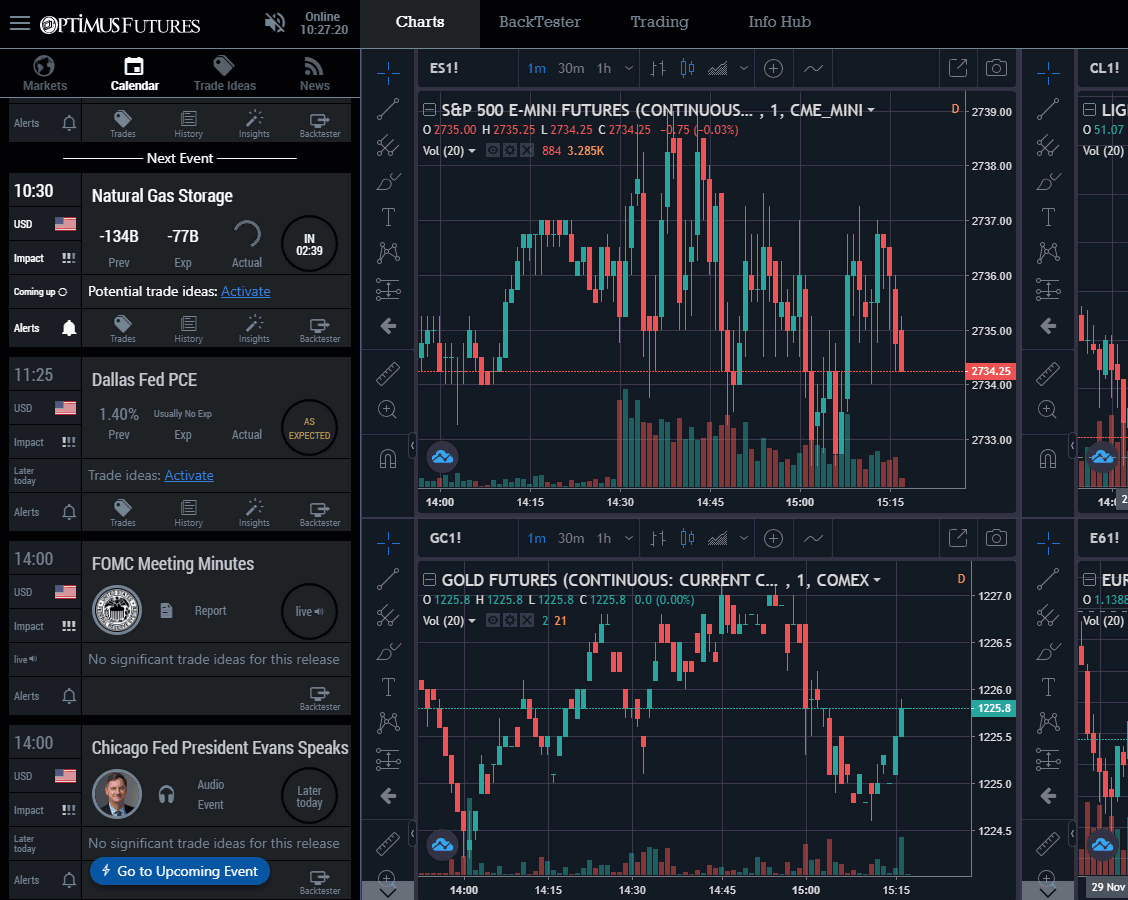
Task: Take a snapshot of the GC1! chart
Action: 996,538
